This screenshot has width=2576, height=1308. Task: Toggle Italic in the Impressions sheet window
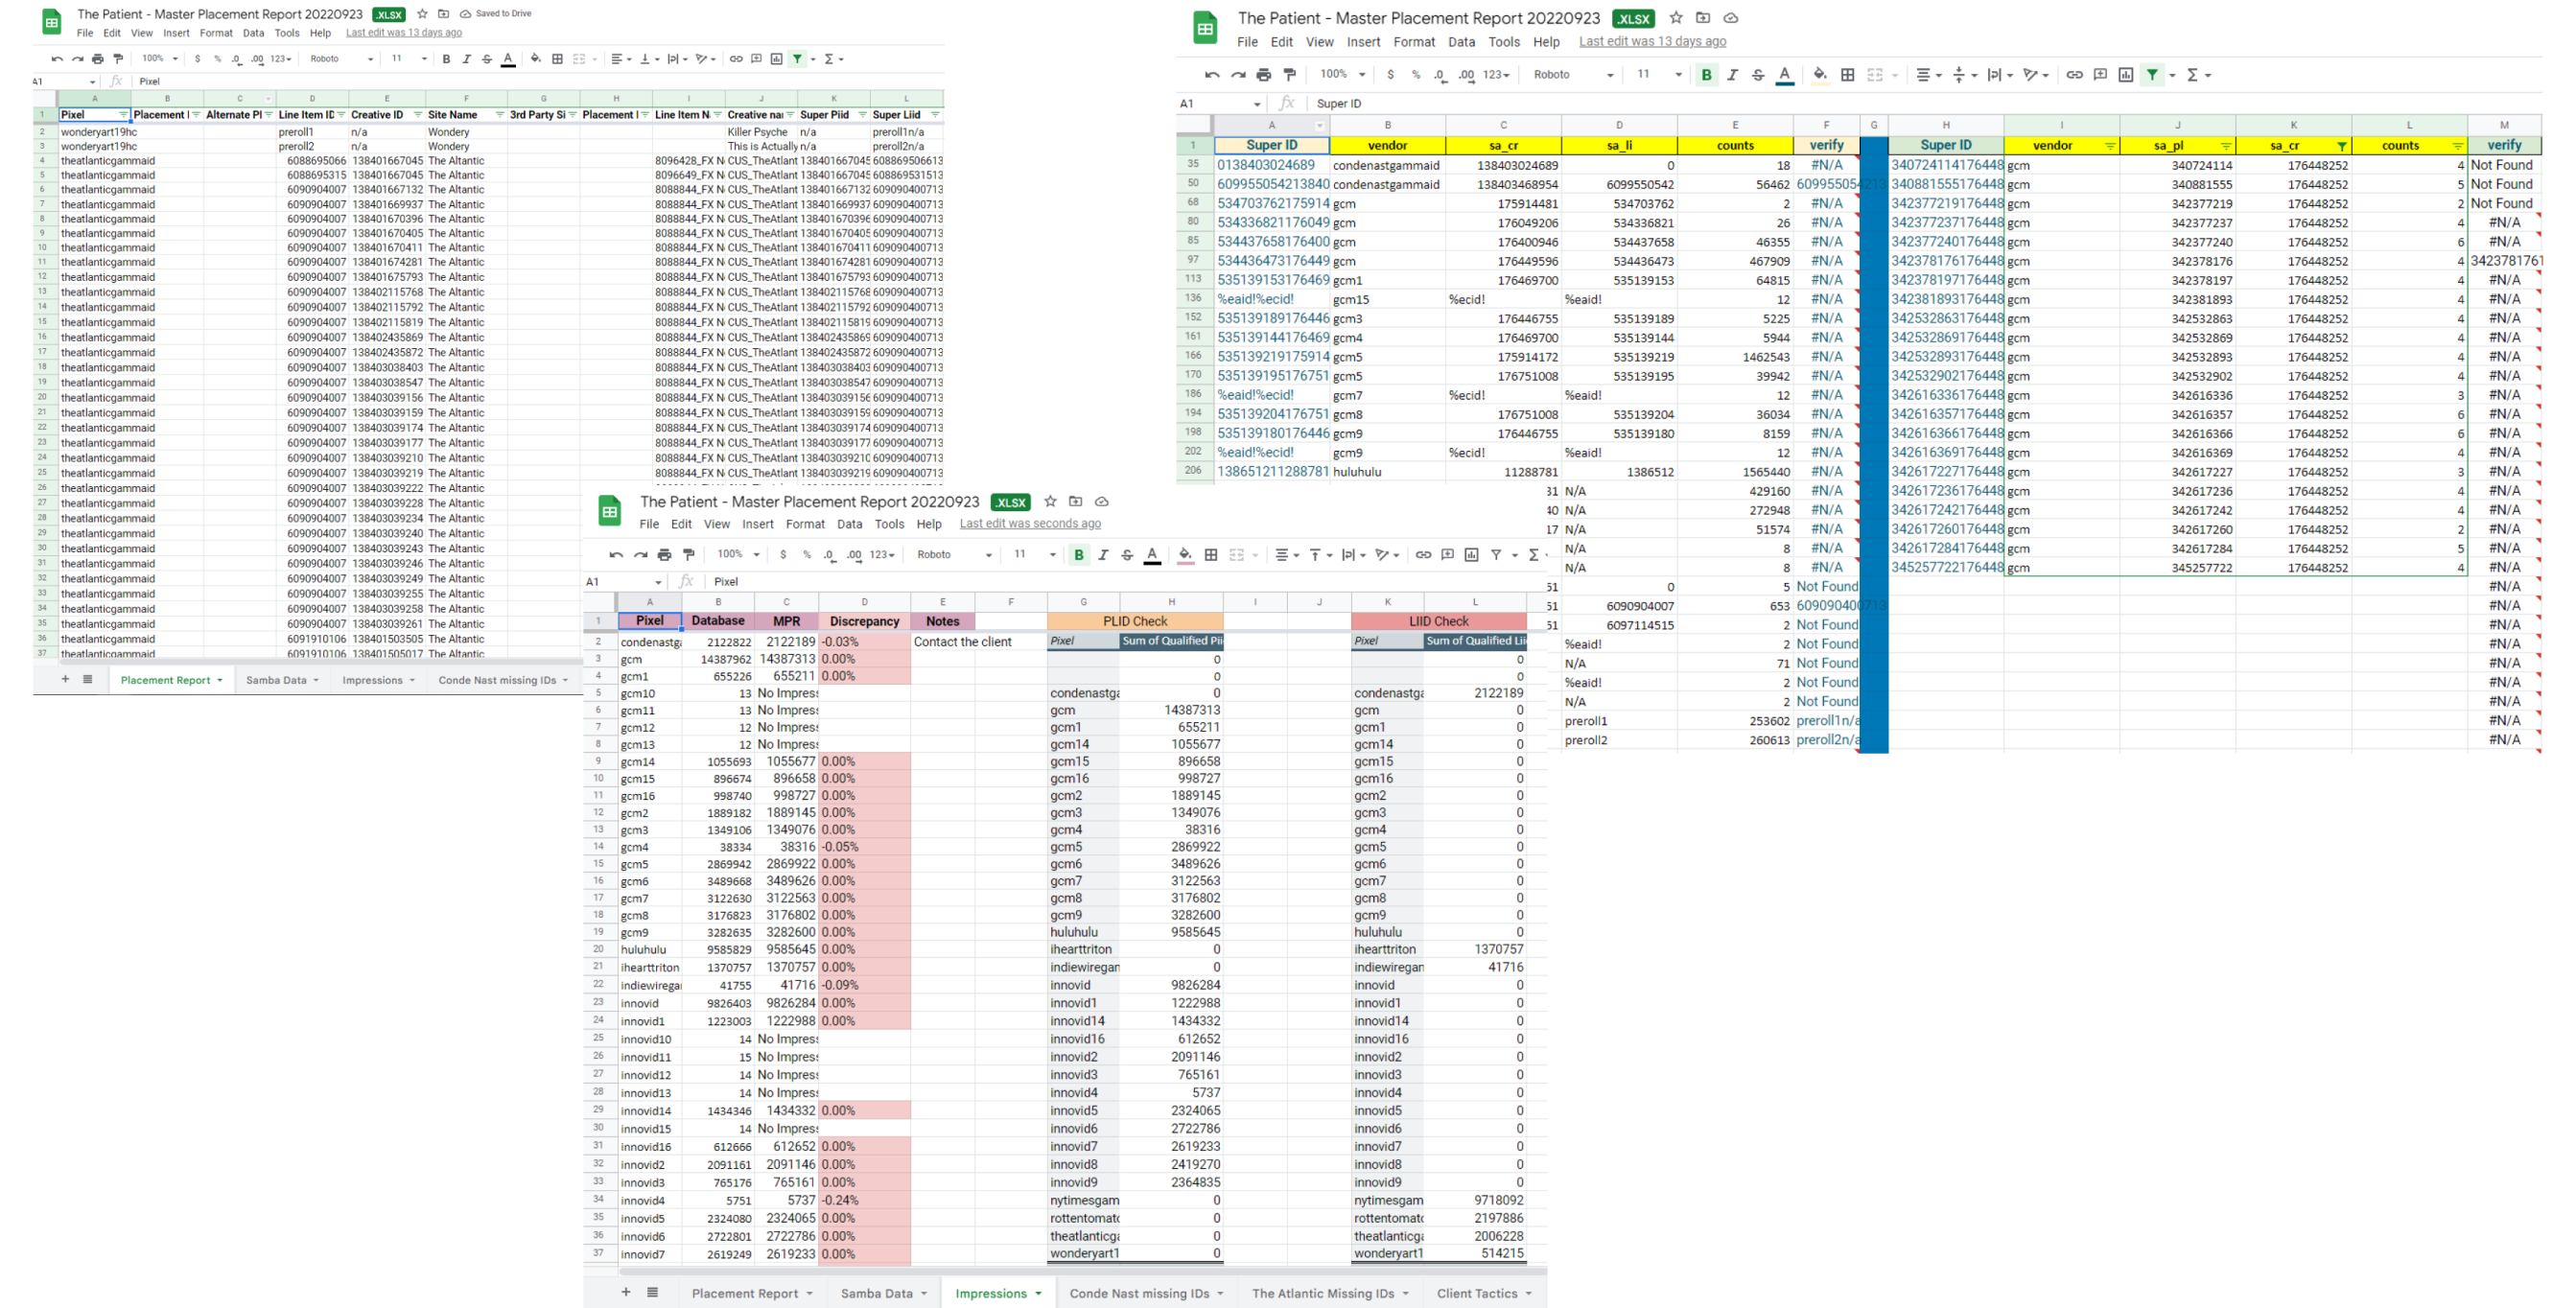click(x=1103, y=555)
